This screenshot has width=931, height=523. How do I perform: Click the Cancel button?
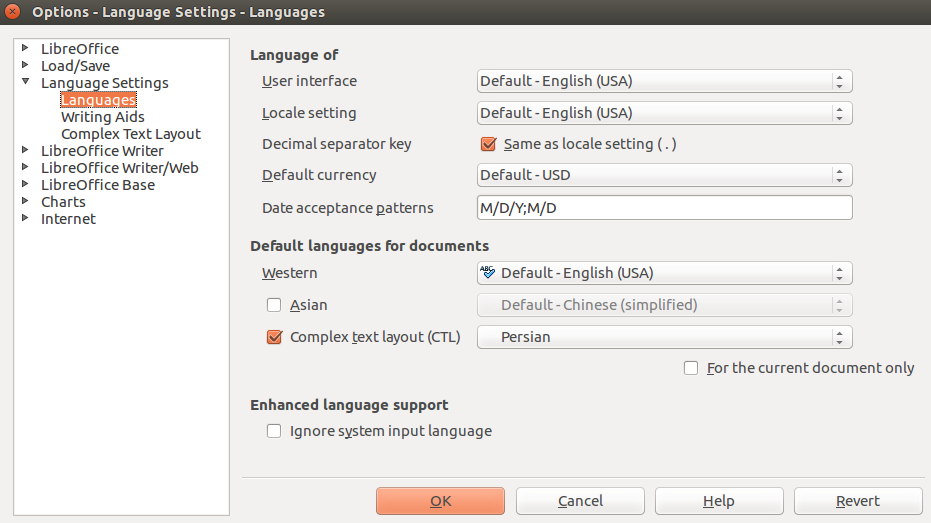580,501
